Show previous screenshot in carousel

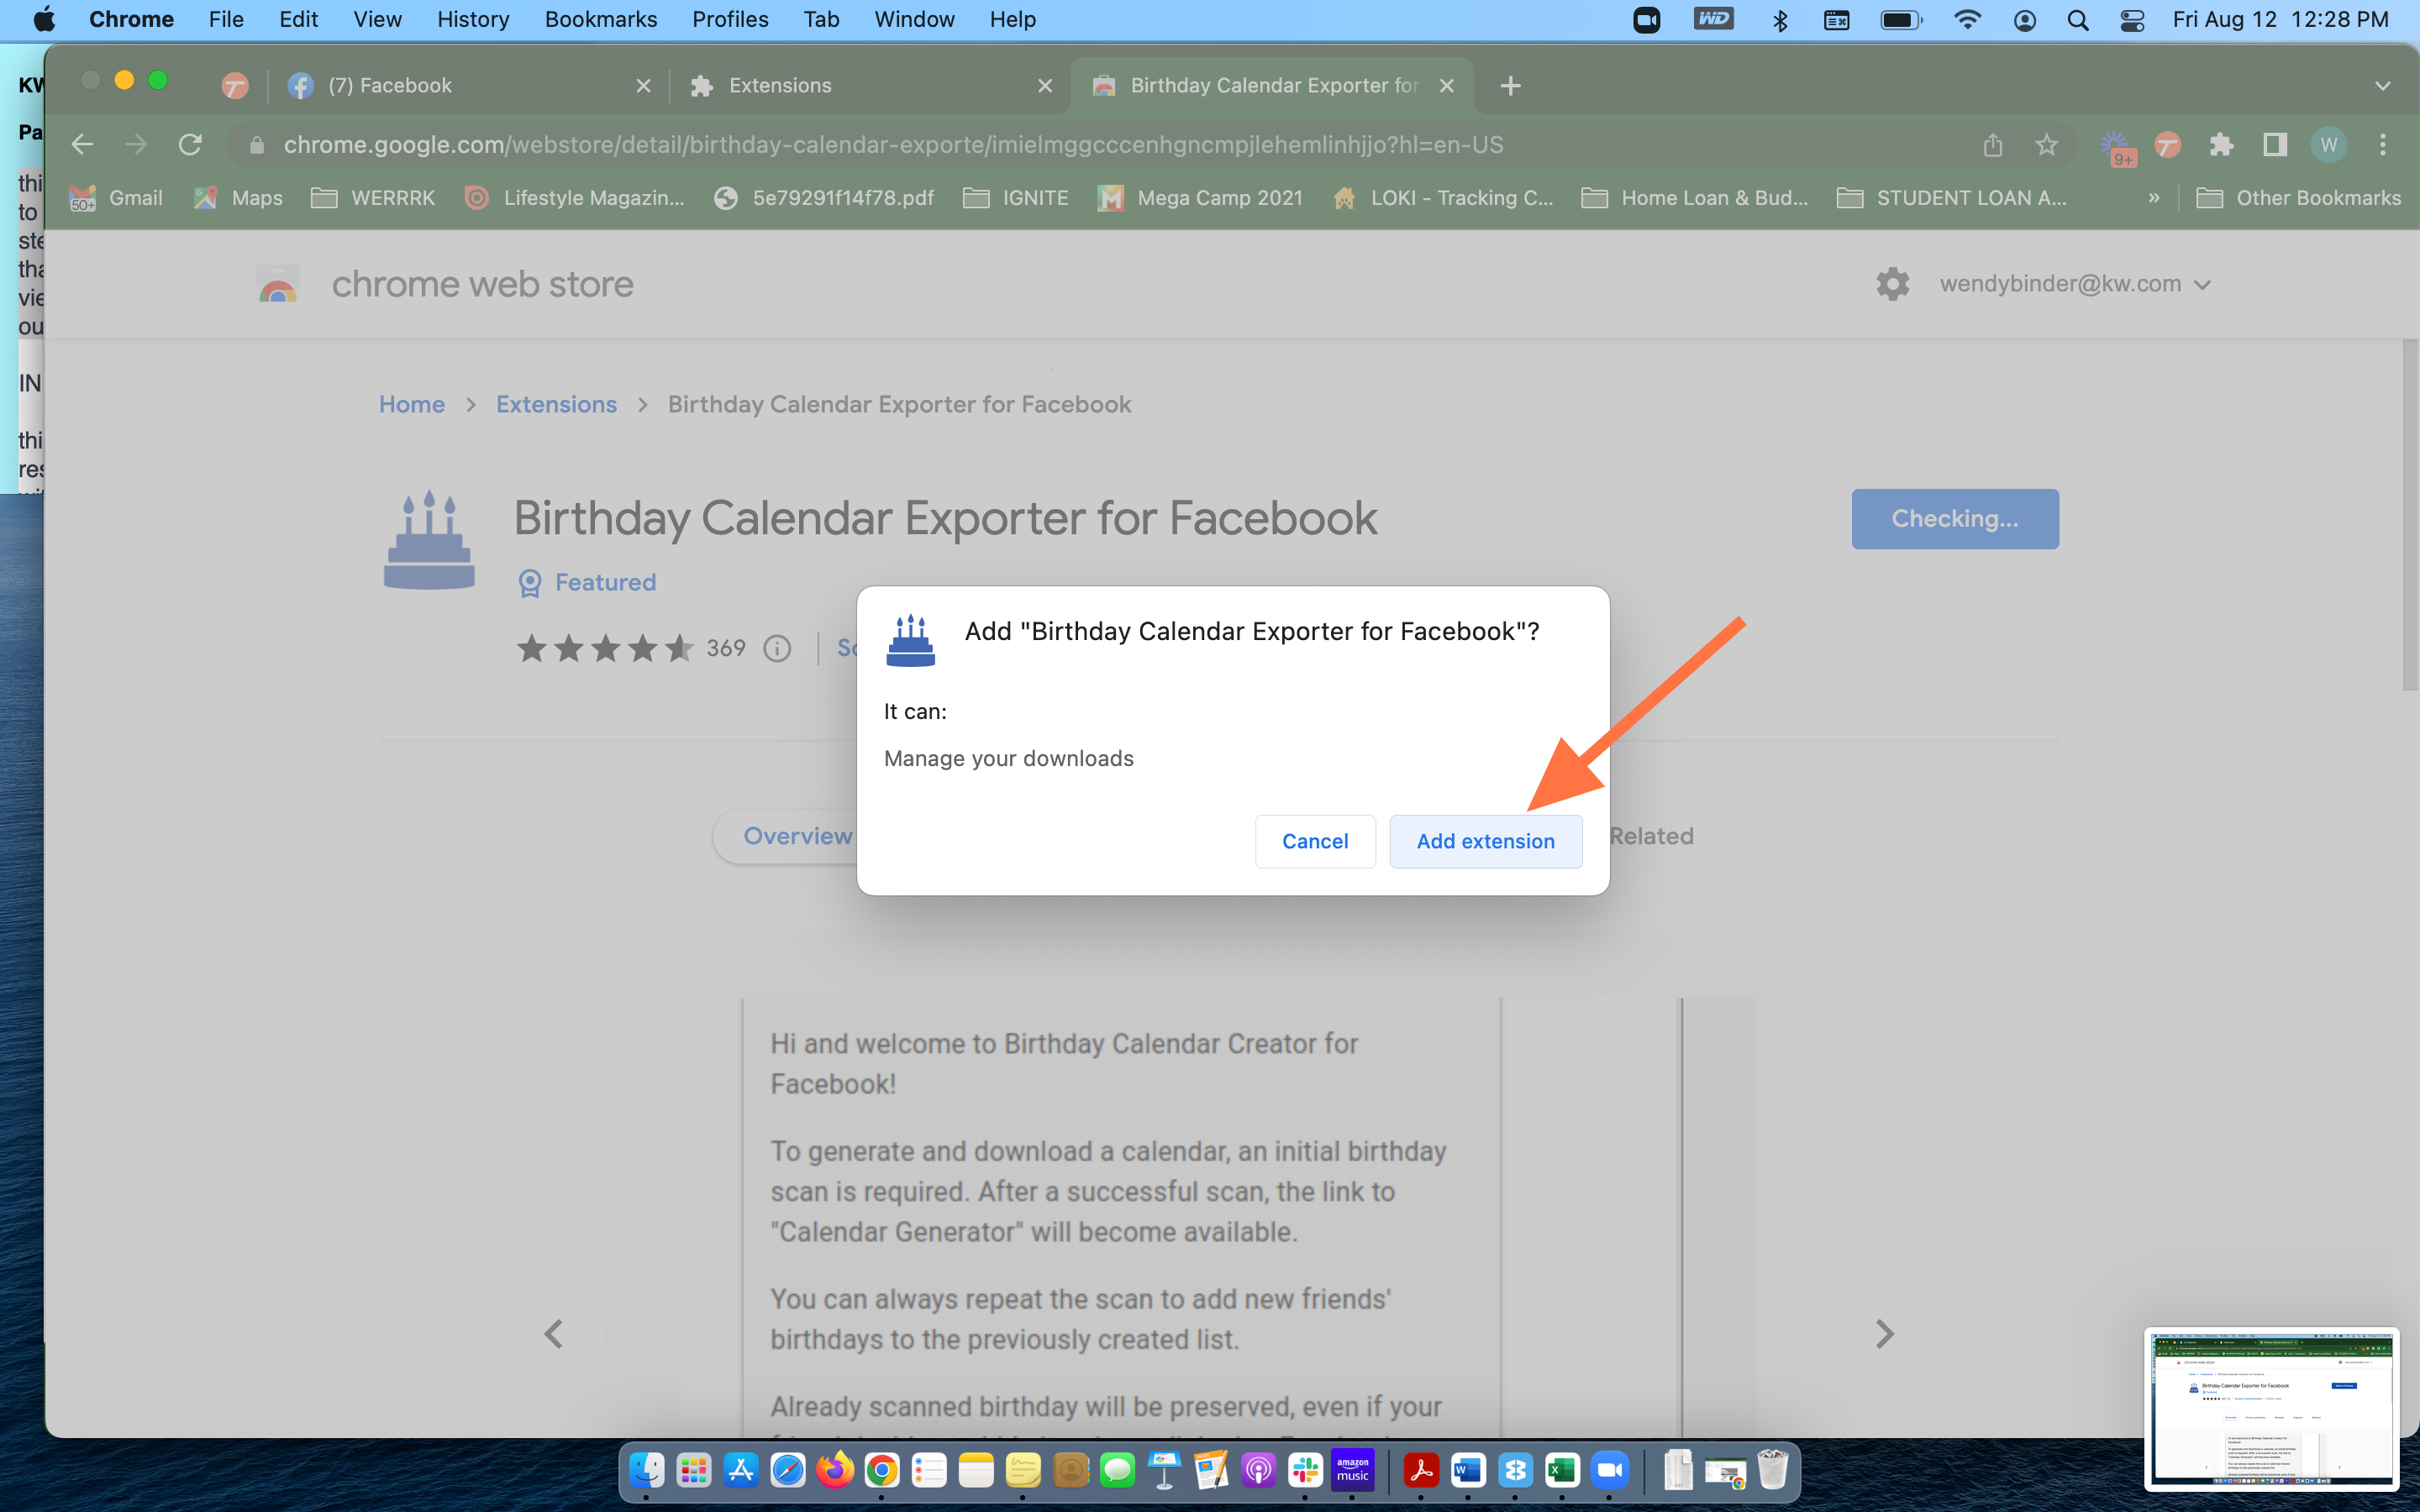[553, 1334]
